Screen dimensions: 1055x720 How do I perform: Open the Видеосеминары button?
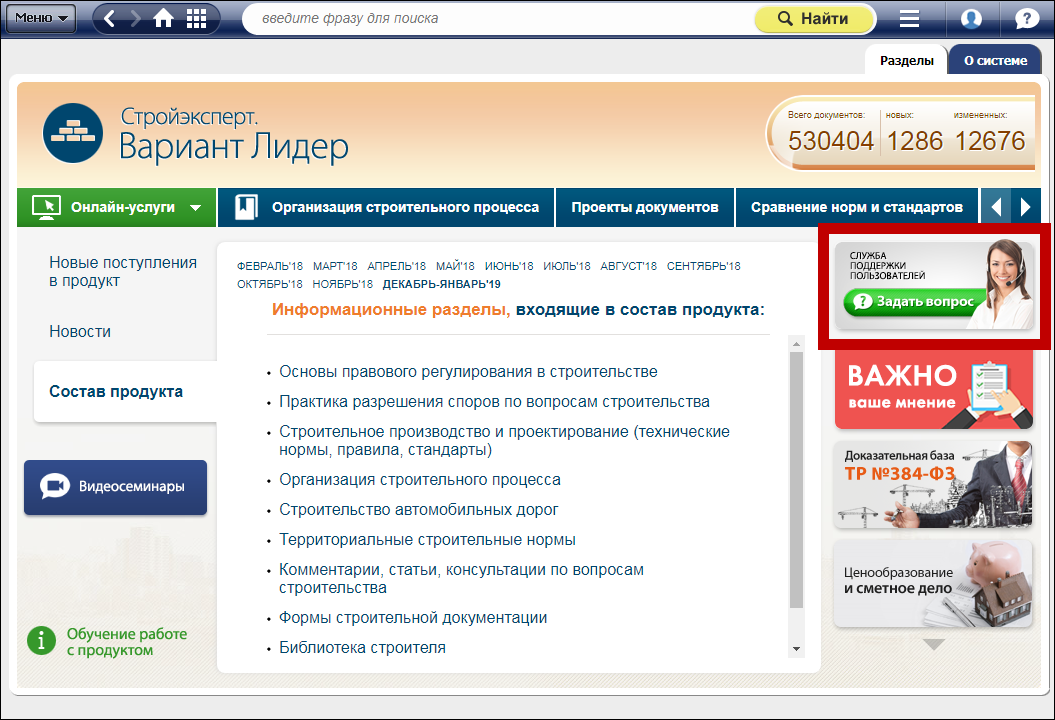(x=115, y=487)
